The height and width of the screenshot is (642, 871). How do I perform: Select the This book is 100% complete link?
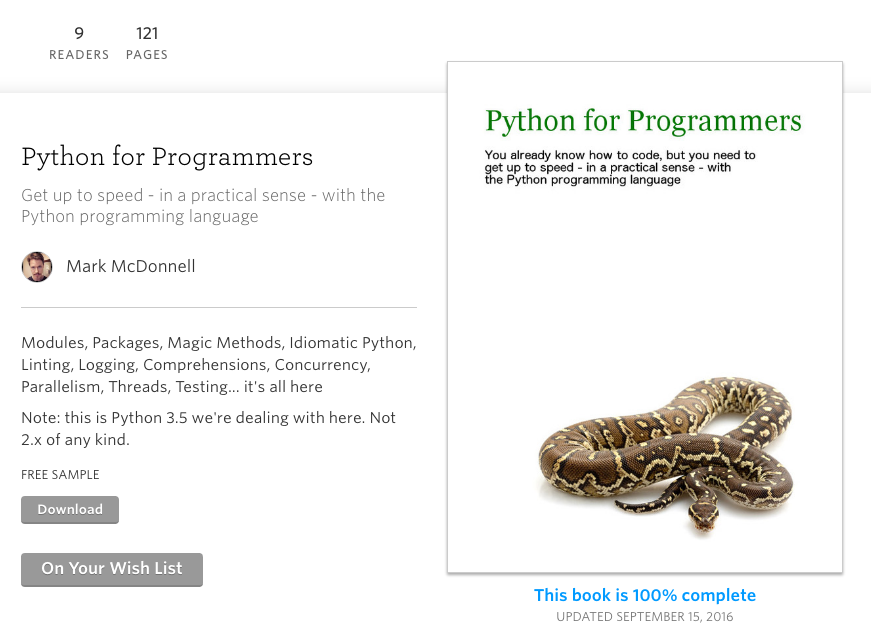[x=645, y=596]
